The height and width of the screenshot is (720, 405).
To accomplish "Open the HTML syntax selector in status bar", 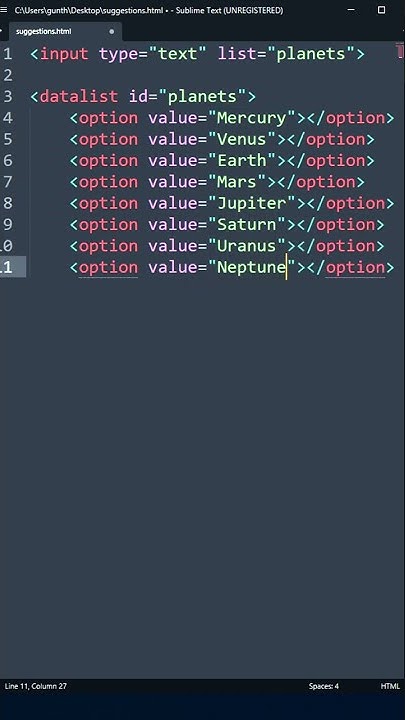I will 390,686.
